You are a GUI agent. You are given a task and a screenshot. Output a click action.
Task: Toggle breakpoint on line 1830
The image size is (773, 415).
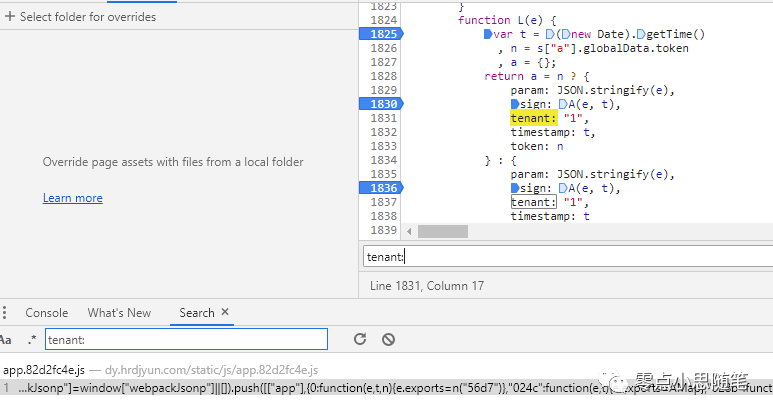point(382,104)
